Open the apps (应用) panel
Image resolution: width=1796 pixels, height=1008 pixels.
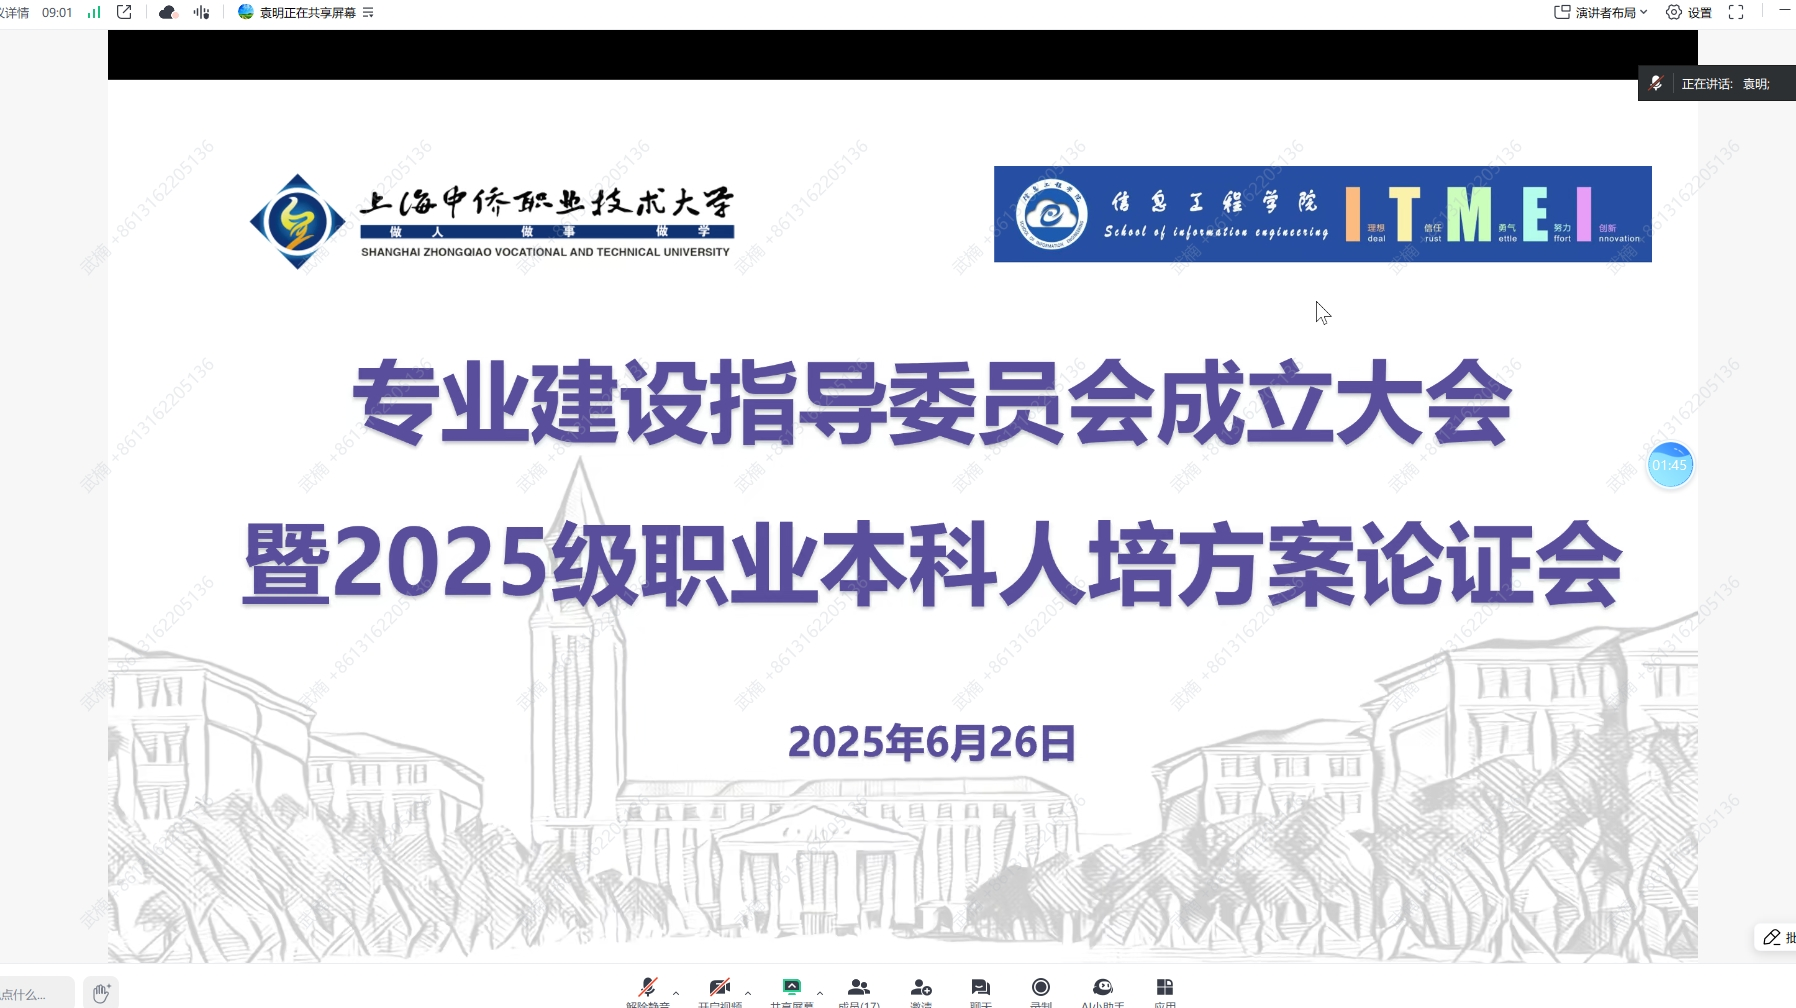tap(1164, 989)
